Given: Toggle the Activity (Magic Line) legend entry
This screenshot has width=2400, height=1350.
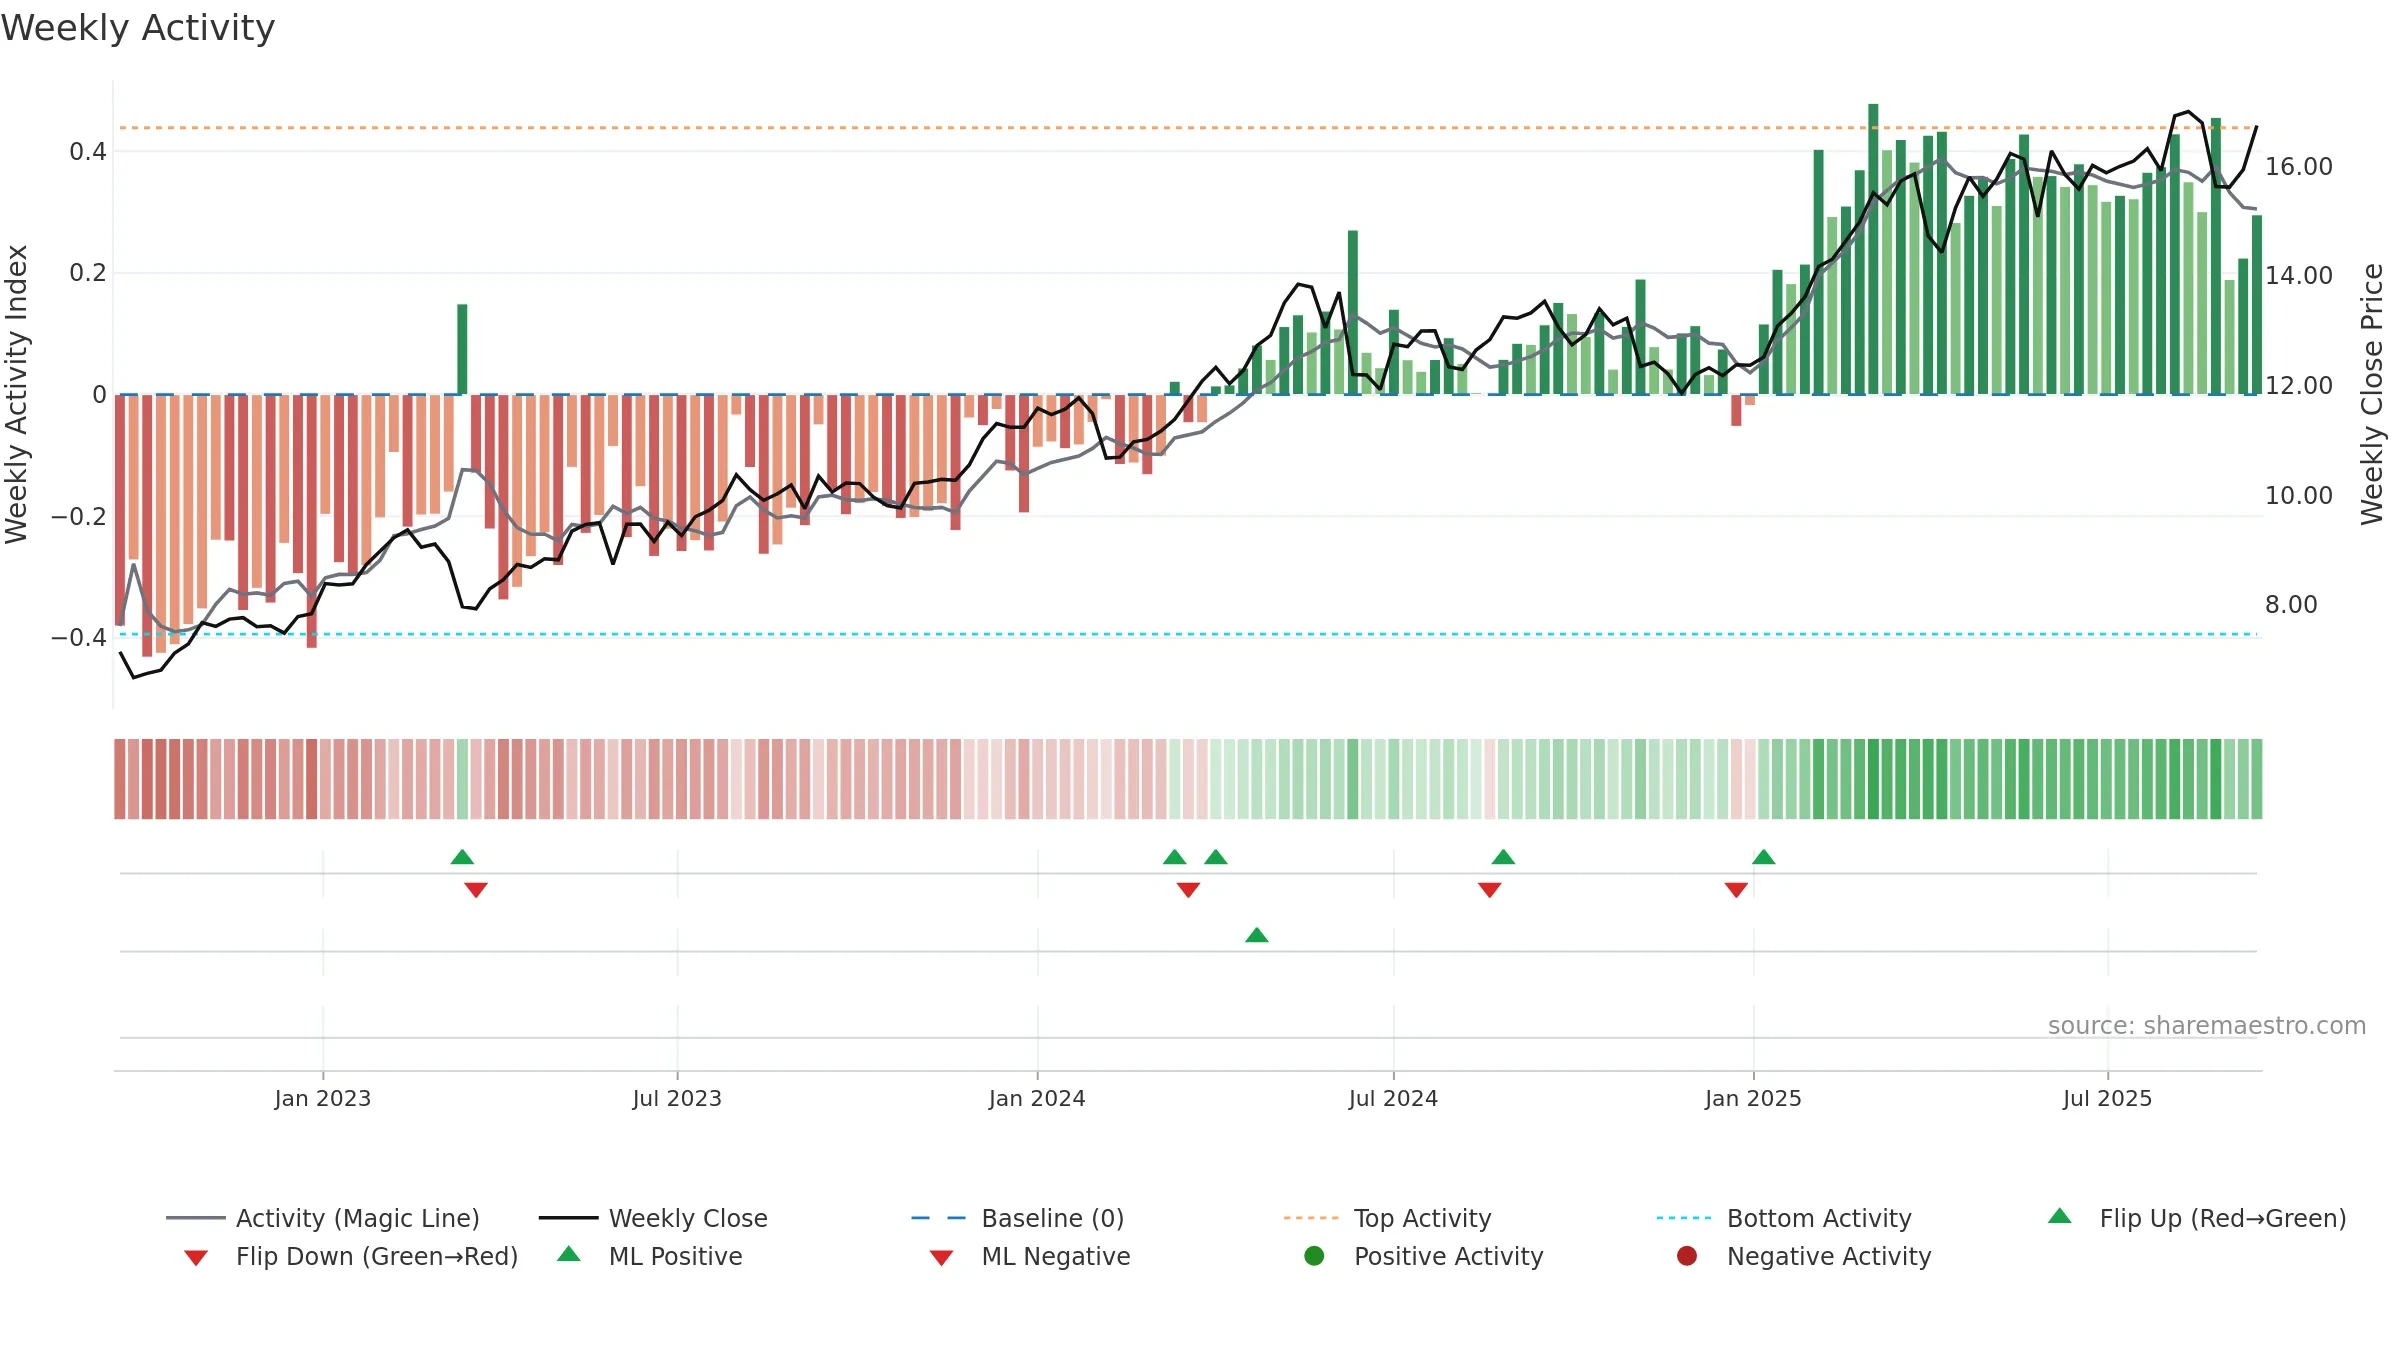Looking at the screenshot, I should click(323, 1218).
